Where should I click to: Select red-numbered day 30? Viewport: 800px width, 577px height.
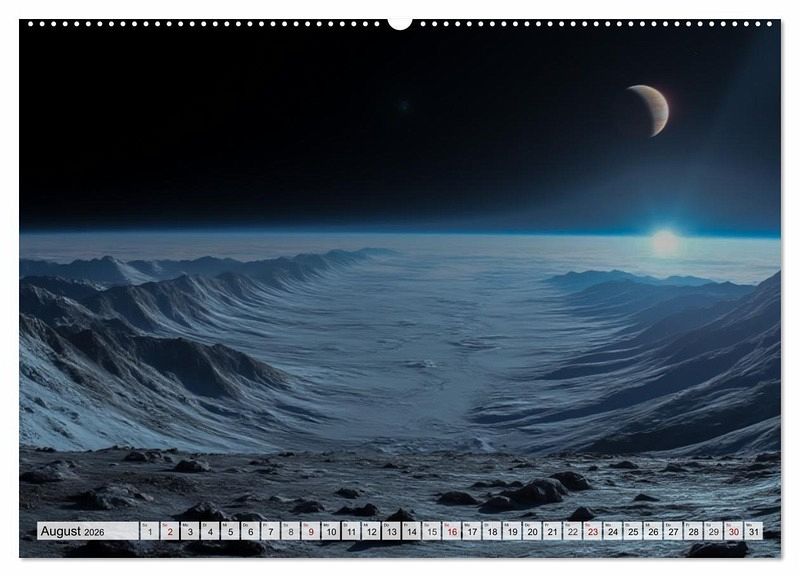pyautogui.click(x=734, y=532)
